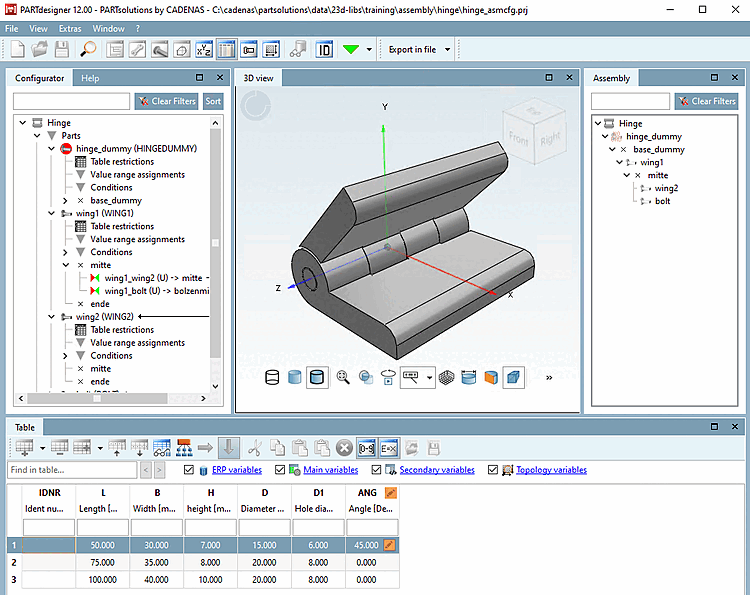Click Clear Filters in the Assembly panel
The height and width of the screenshot is (595, 750).
[x=706, y=101]
